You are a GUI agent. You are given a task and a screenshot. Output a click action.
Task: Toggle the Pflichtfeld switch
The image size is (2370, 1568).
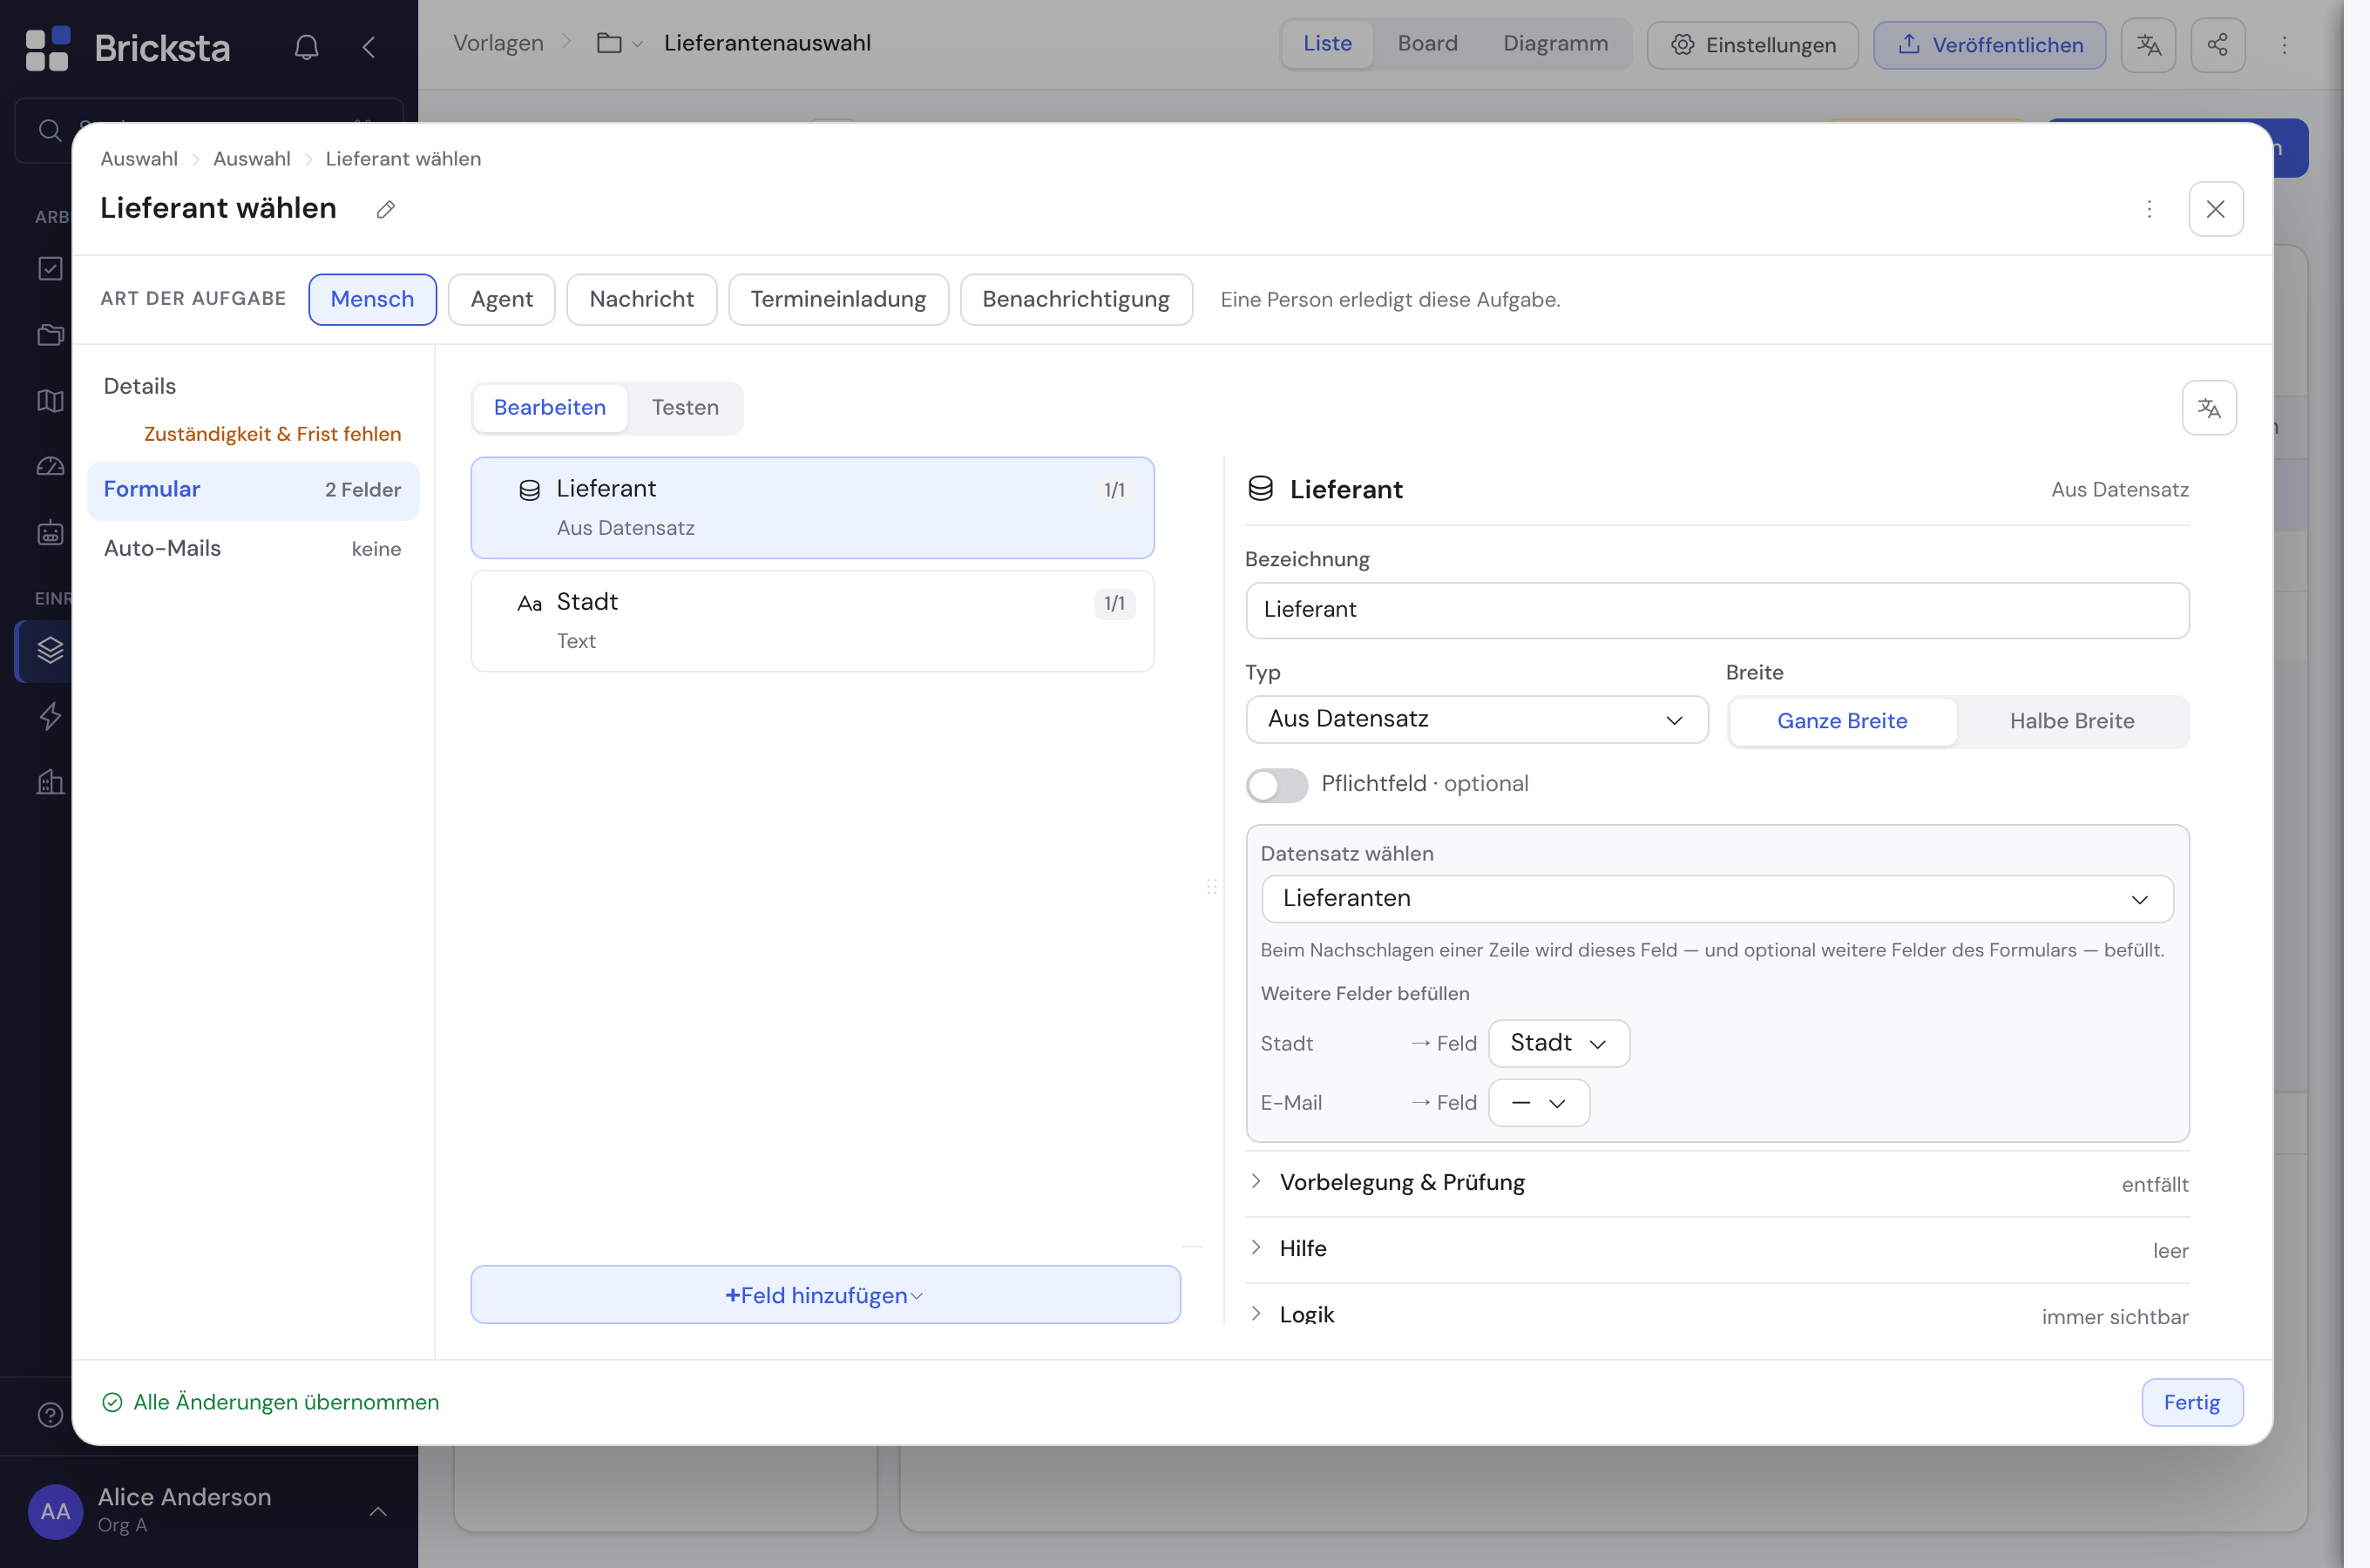tap(1277, 785)
